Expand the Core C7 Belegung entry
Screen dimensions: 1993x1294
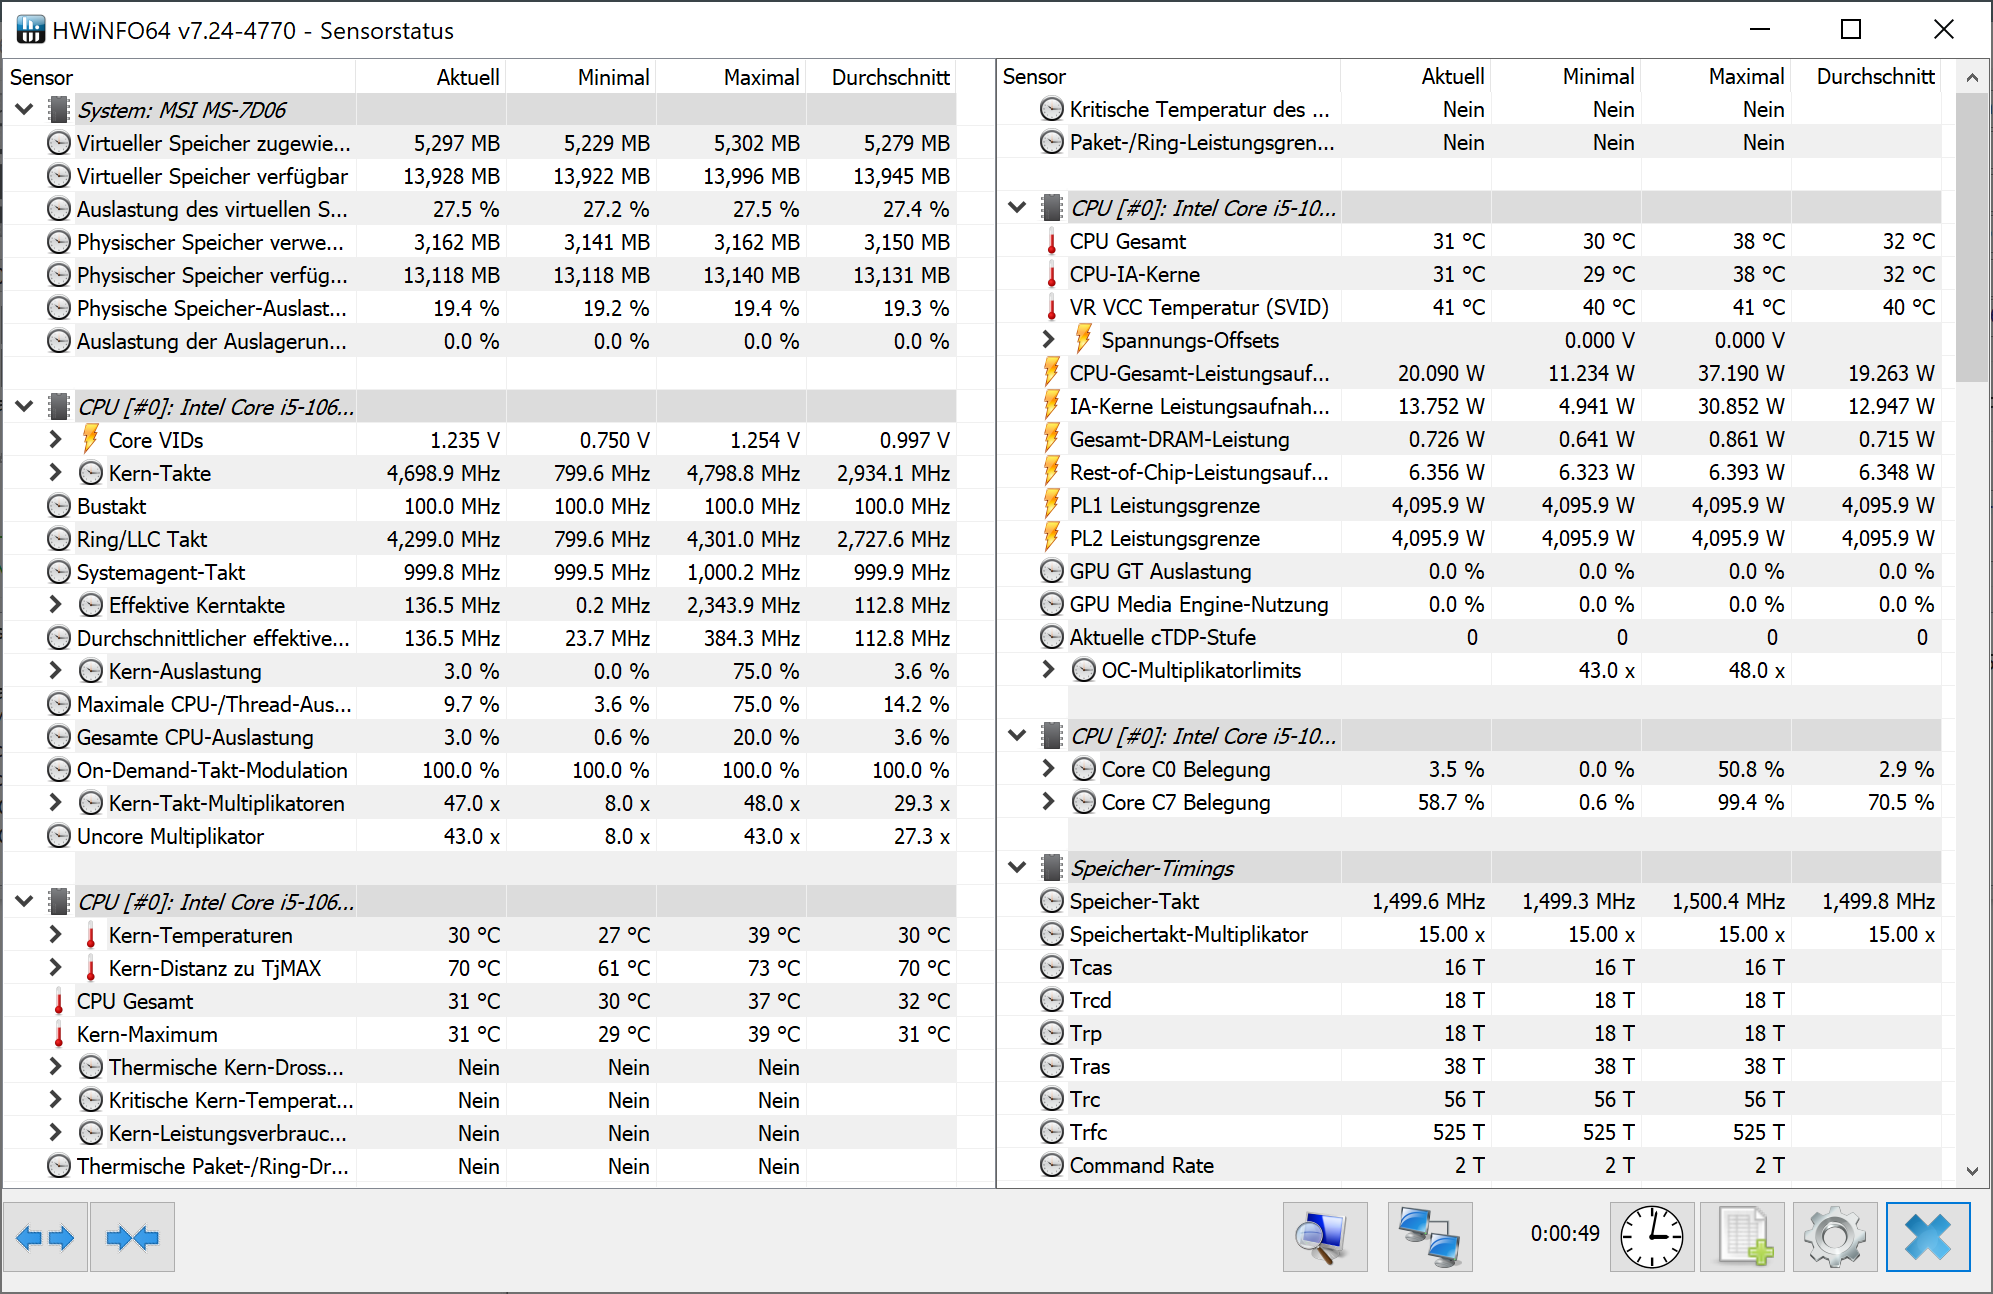click(1048, 801)
